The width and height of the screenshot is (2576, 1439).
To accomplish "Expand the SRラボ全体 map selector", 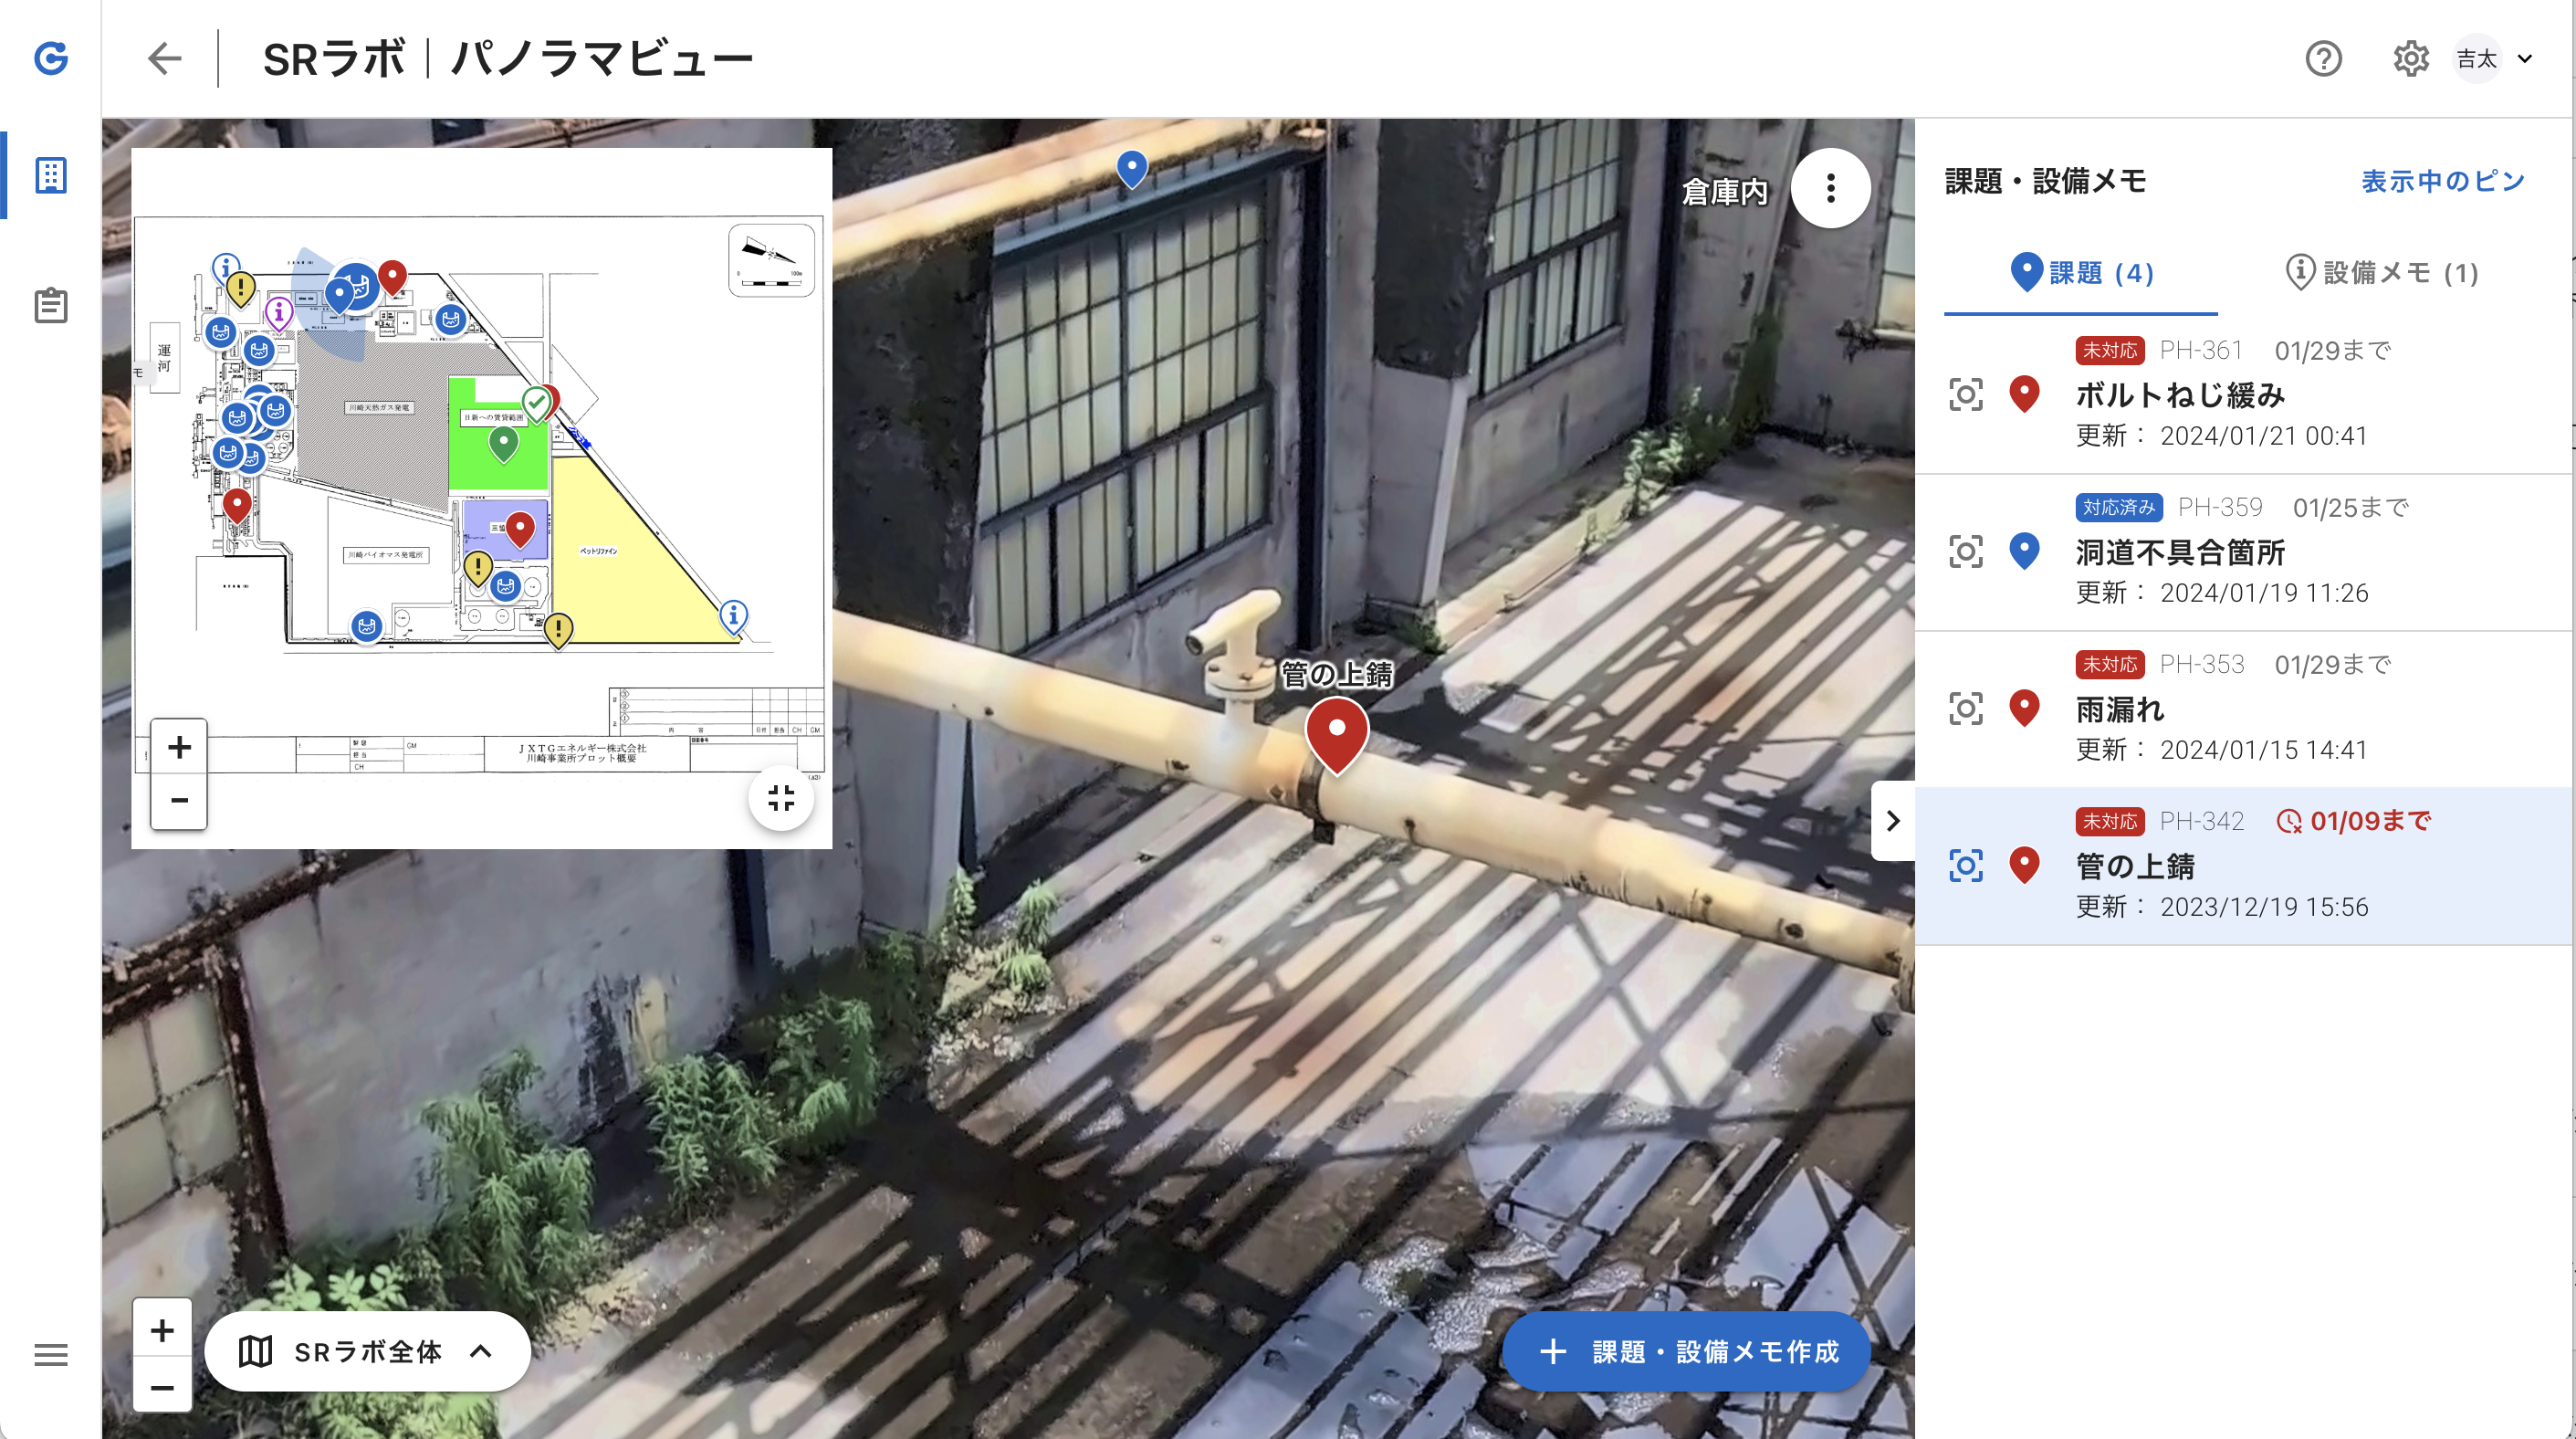I will (366, 1352).
